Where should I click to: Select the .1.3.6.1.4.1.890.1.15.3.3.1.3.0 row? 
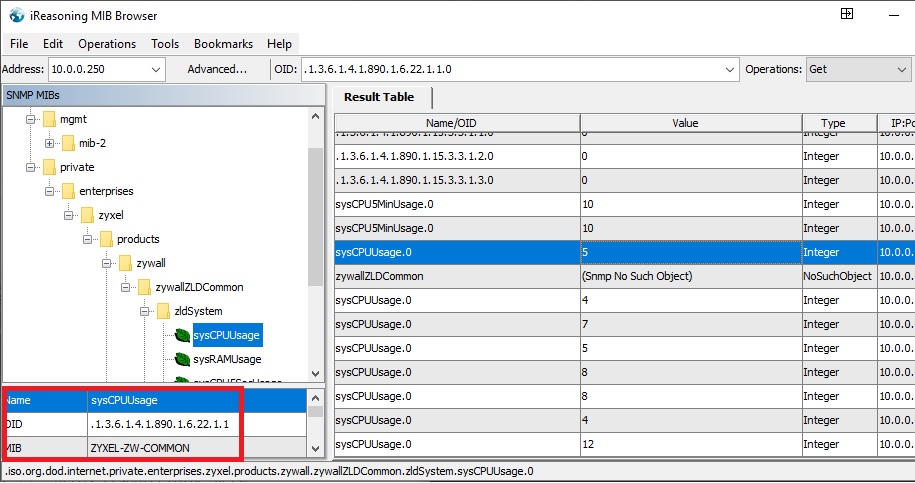624,180
